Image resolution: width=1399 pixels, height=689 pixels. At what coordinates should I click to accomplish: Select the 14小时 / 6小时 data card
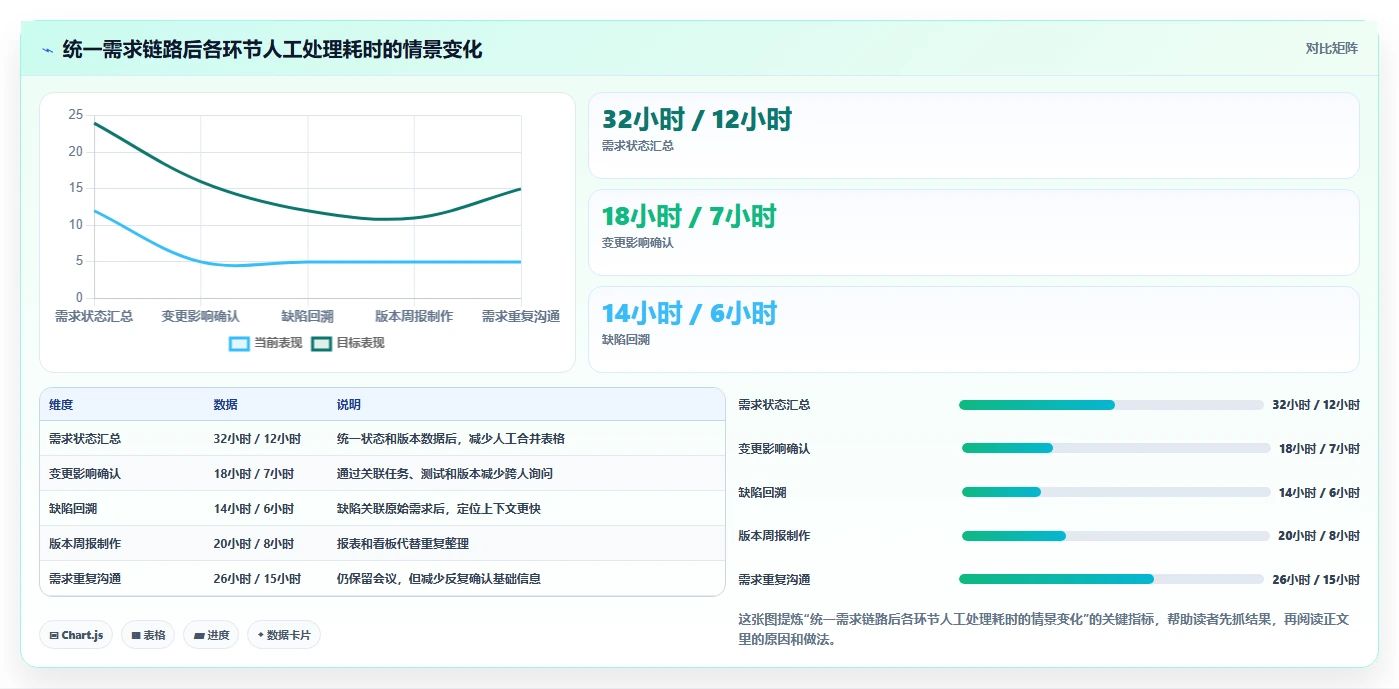point(973,329)
